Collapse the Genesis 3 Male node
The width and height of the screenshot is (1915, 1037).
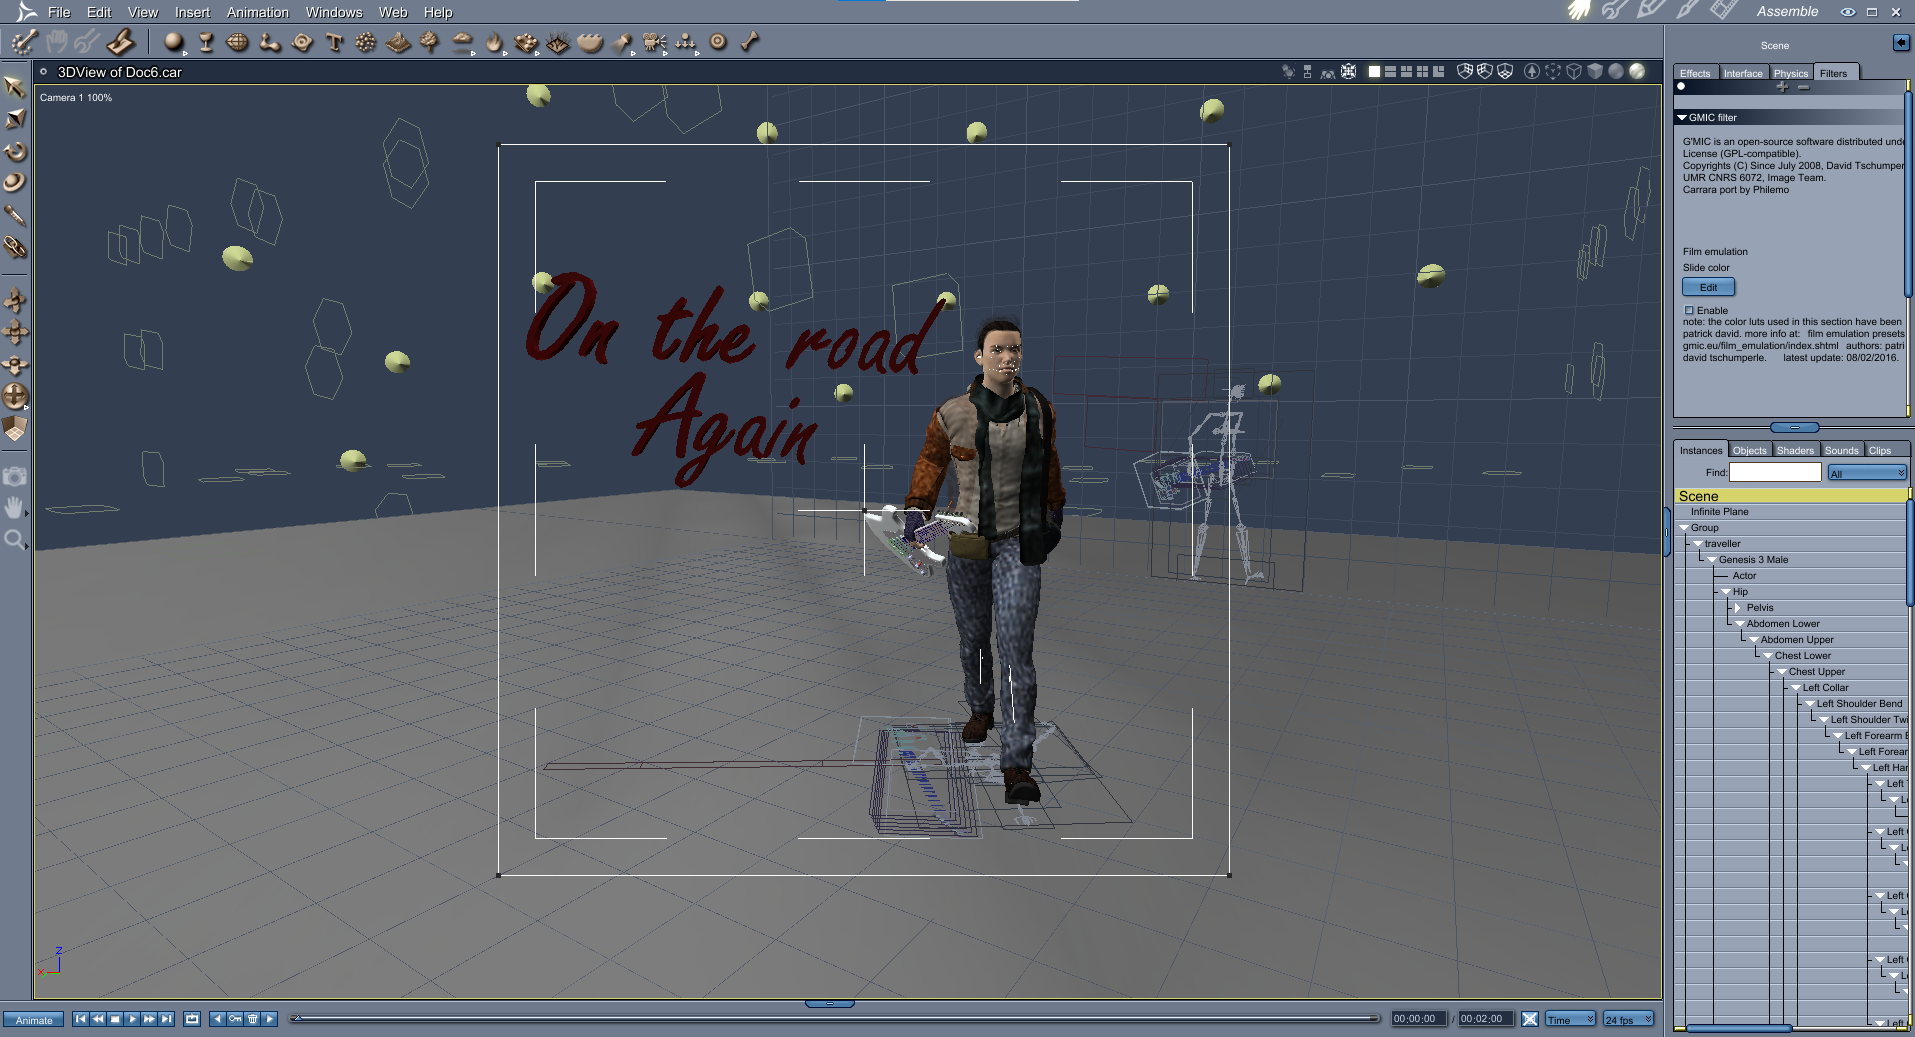[x=1712, y=560]
